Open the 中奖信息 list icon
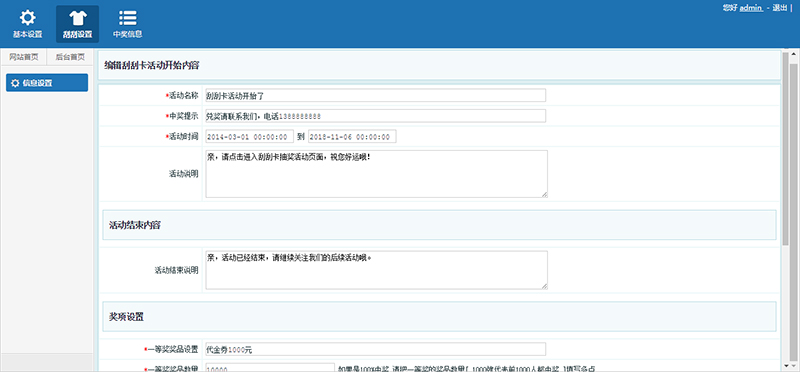 (128, 18)
